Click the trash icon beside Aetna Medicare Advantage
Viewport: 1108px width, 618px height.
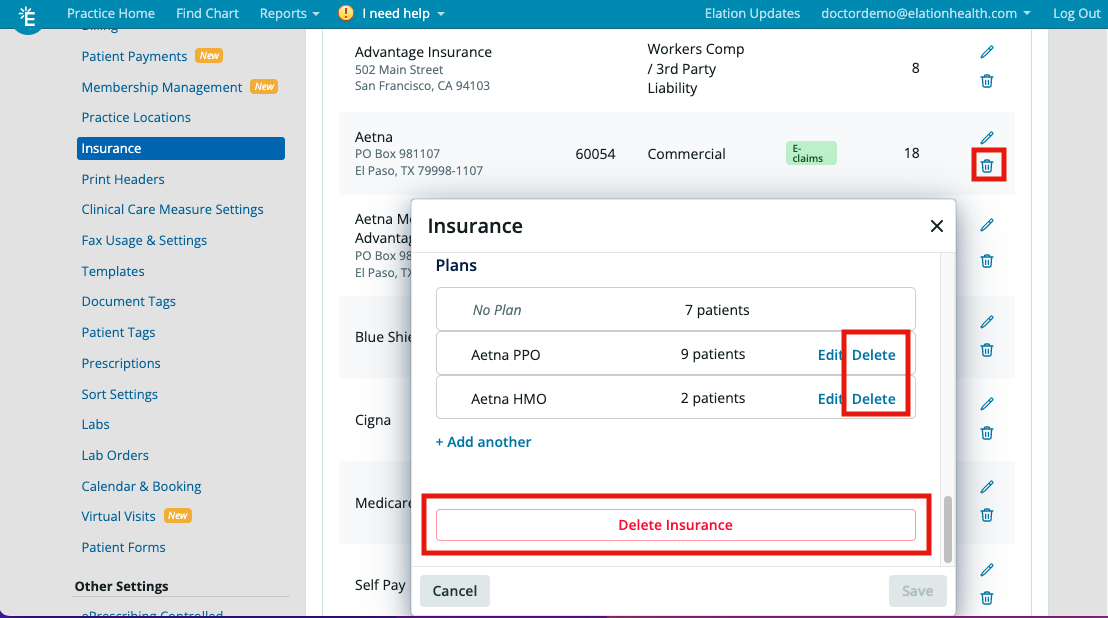[x=986, y=260]
